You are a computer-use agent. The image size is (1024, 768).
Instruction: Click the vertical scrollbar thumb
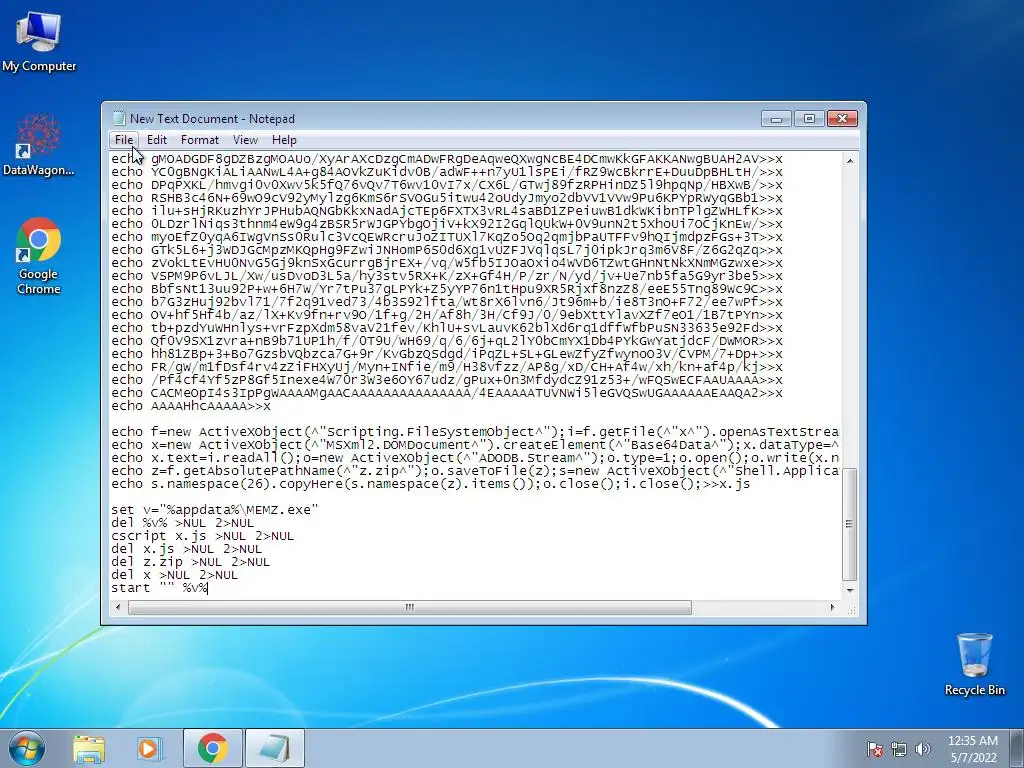tap(850, 524)
